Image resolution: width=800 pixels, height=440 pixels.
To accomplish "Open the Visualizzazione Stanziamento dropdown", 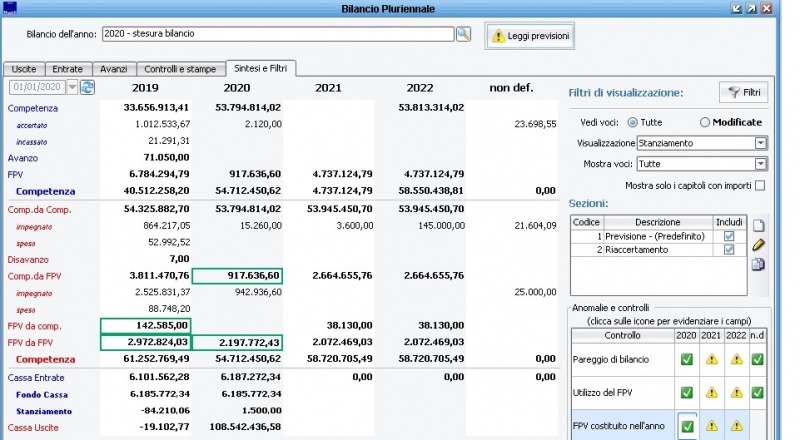I will point(760,143).
